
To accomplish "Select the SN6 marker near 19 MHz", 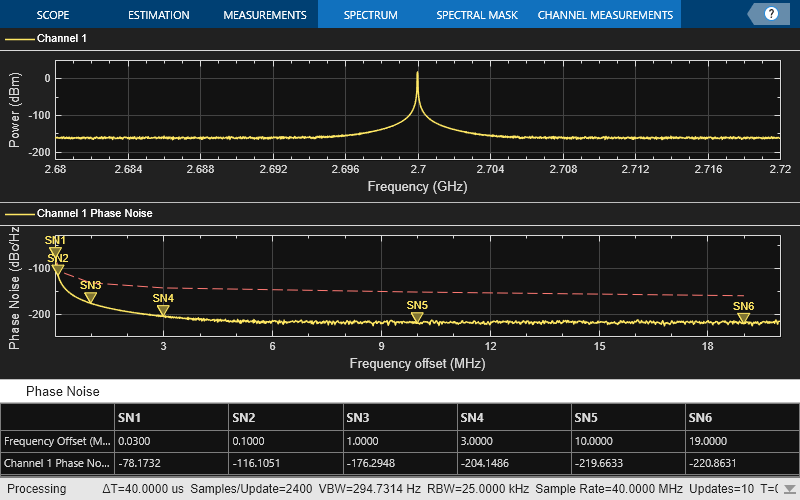I will tap(743, 319).
